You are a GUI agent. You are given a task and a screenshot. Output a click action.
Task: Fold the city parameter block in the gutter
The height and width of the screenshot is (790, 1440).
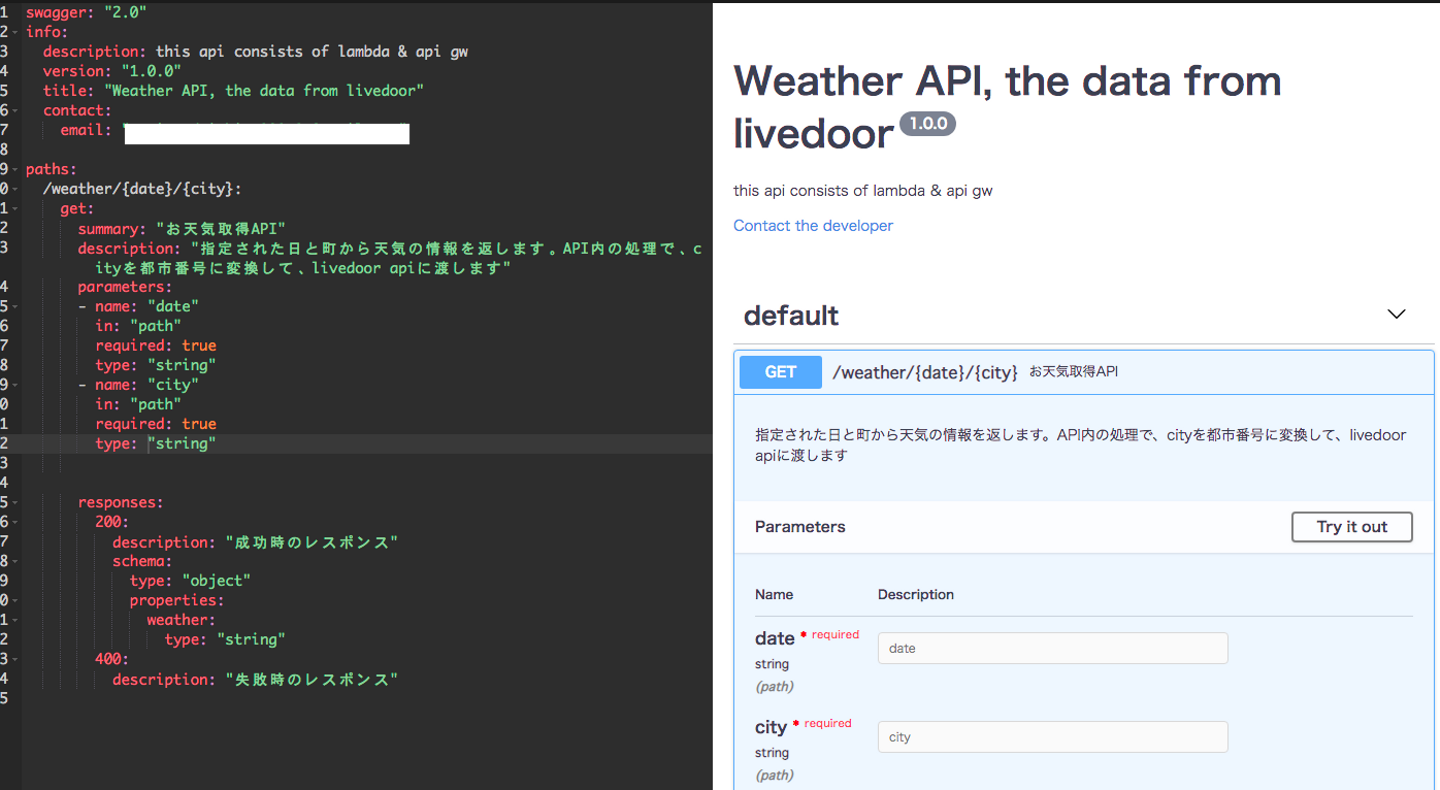click(x=16, y=385)
